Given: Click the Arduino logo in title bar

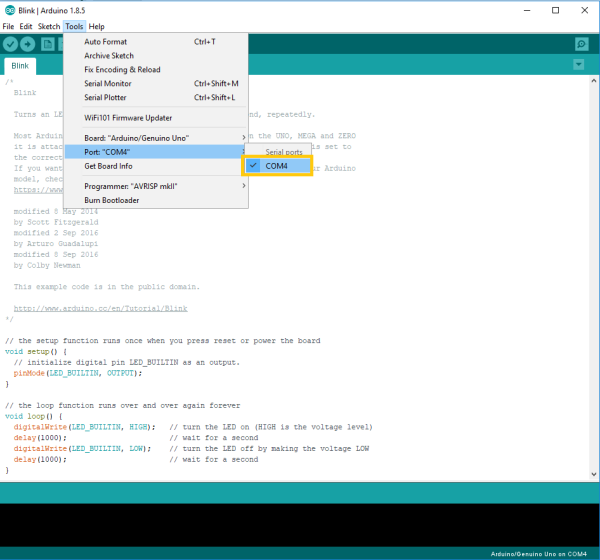Looking at the screenshot, I should click(10, 9).
